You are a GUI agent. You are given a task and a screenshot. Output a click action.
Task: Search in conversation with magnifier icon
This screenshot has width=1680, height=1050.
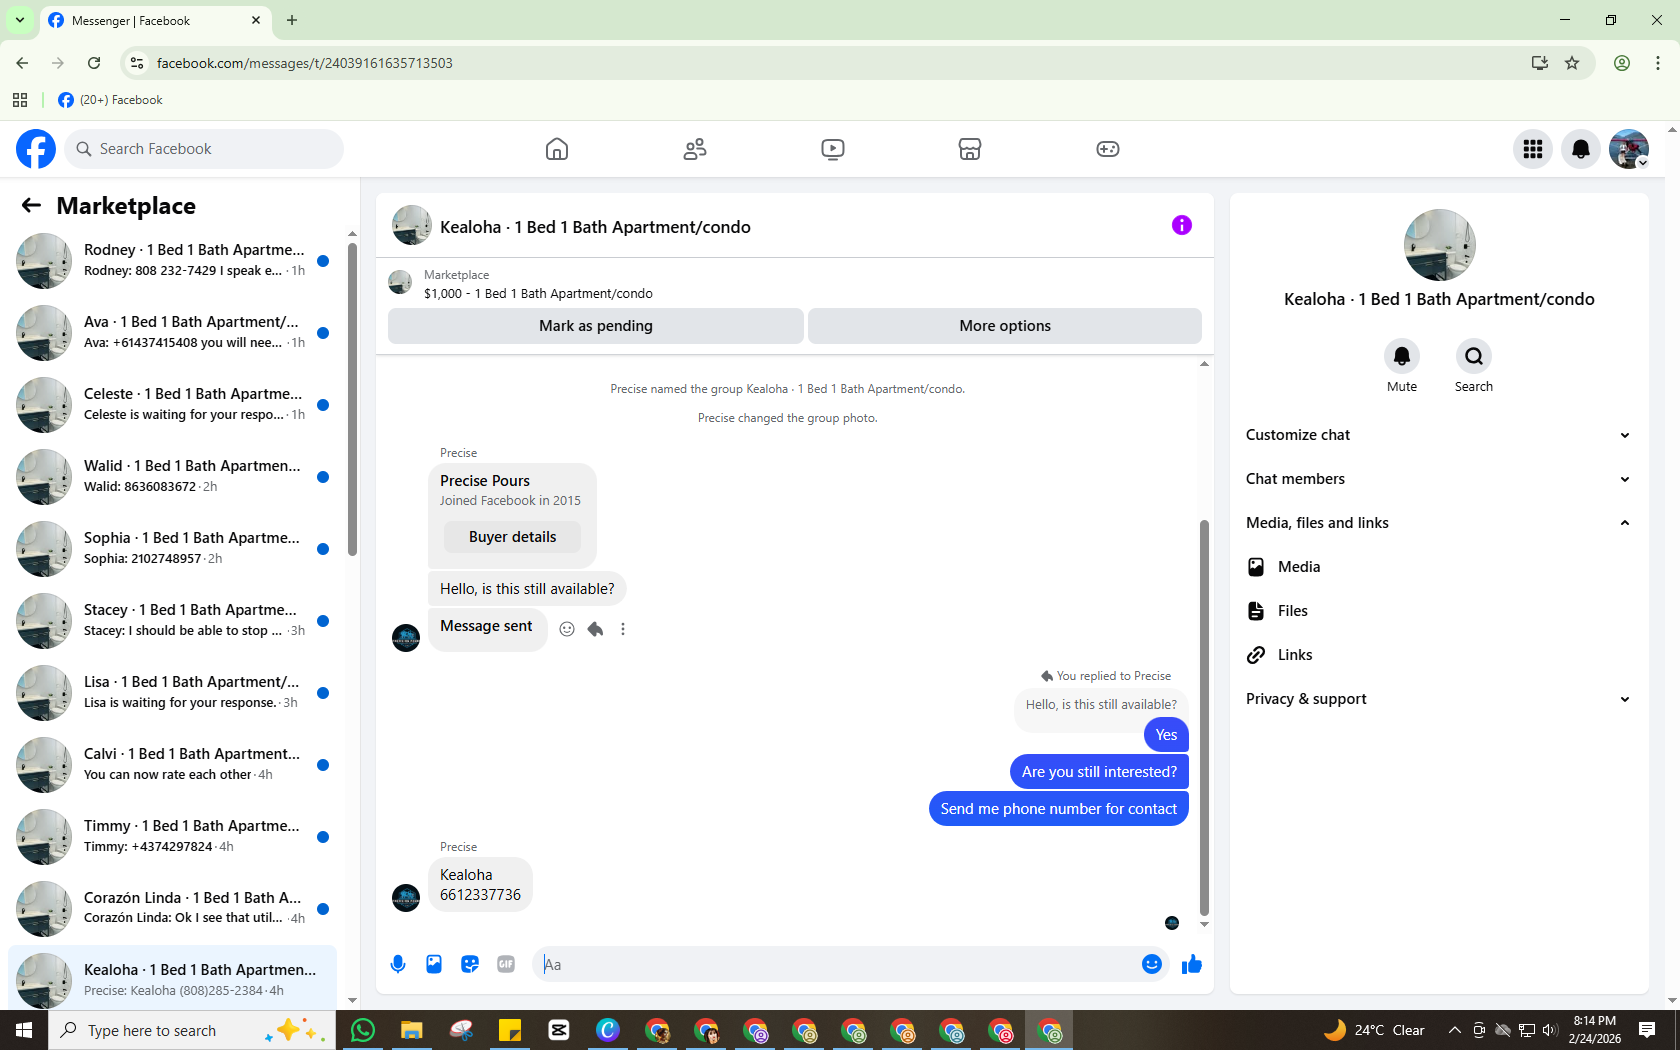click(1474, 356)
